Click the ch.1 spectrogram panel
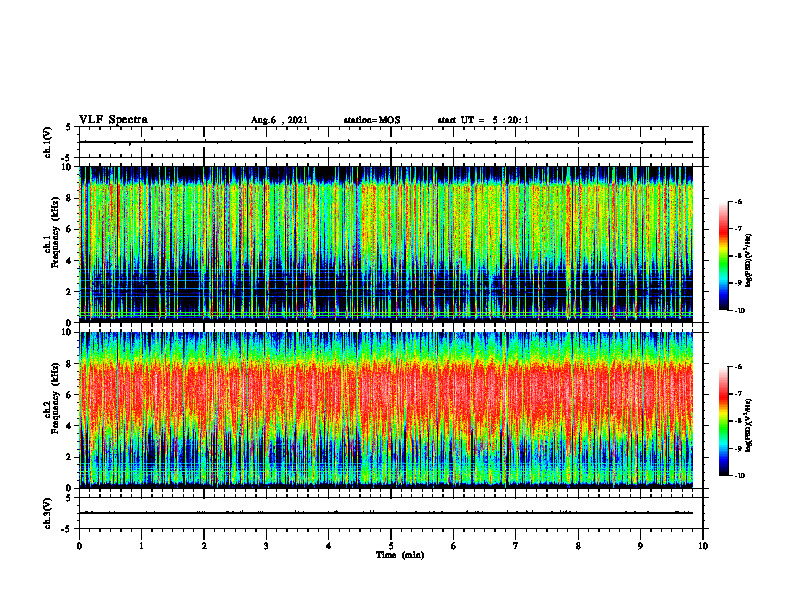This screenshot has height=612, width=792. (386, 244)
